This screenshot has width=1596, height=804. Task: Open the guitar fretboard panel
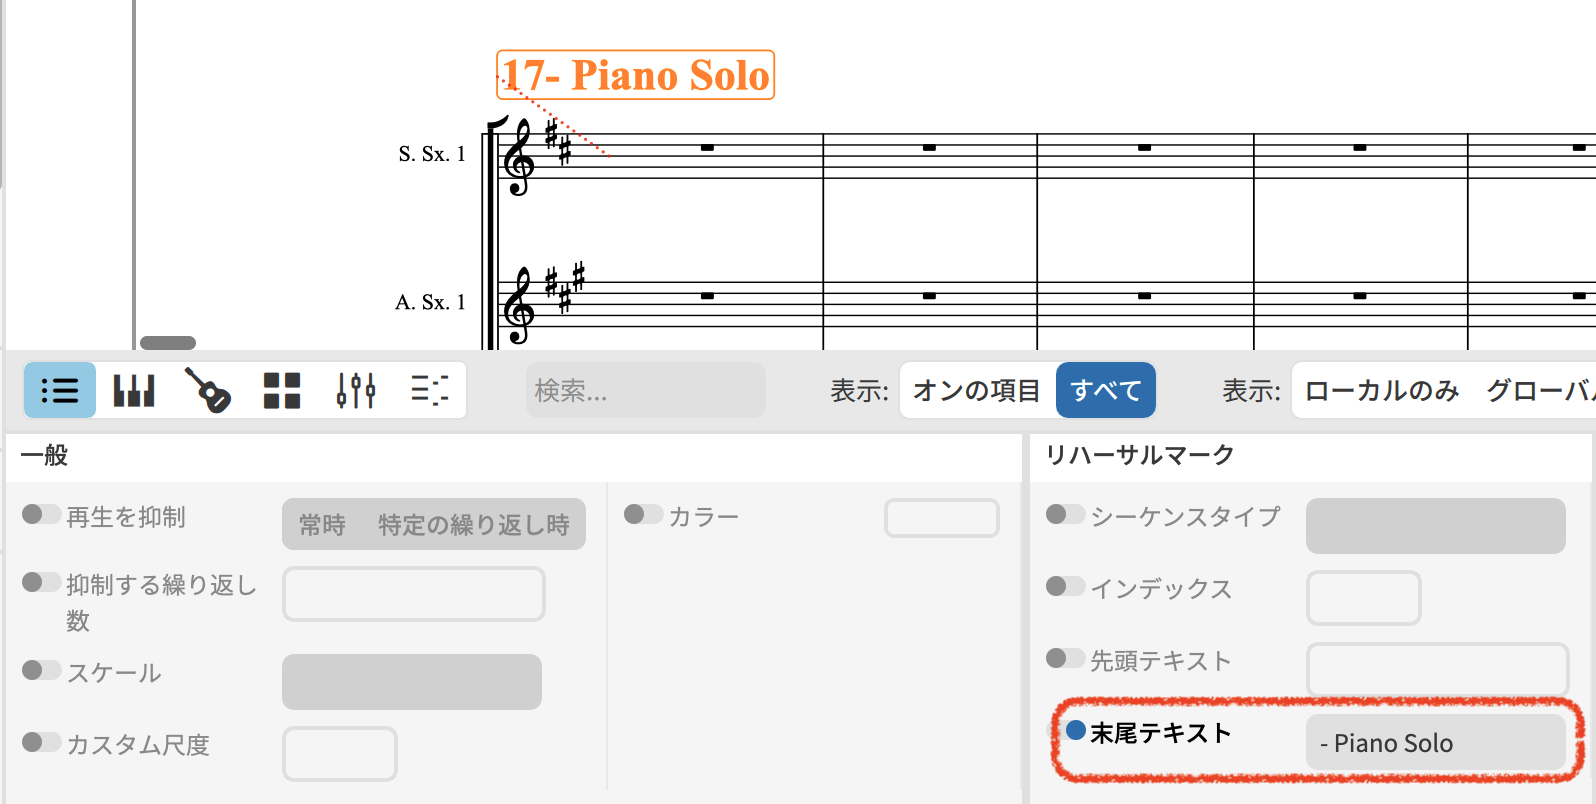coord(208,390)
